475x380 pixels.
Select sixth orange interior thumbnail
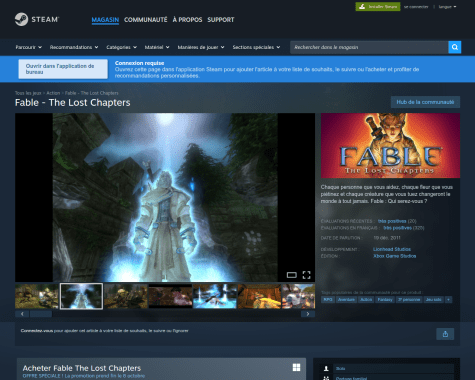click(x=259, y=296)
